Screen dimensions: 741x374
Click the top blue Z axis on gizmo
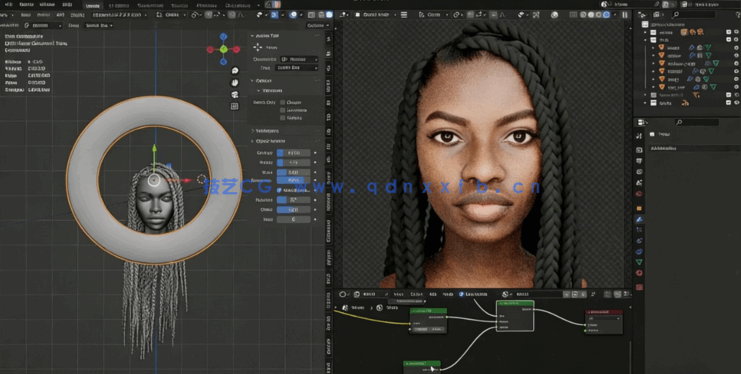tap(224, 36)
